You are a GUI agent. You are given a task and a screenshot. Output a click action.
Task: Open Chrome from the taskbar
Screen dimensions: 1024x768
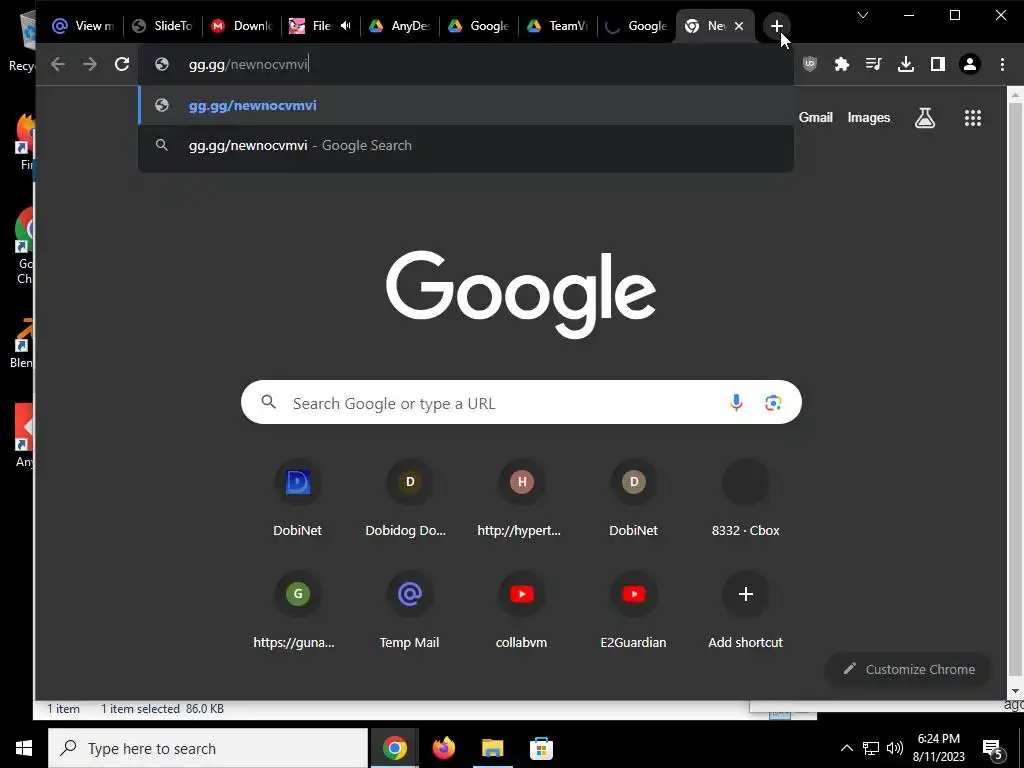point(394,748)
